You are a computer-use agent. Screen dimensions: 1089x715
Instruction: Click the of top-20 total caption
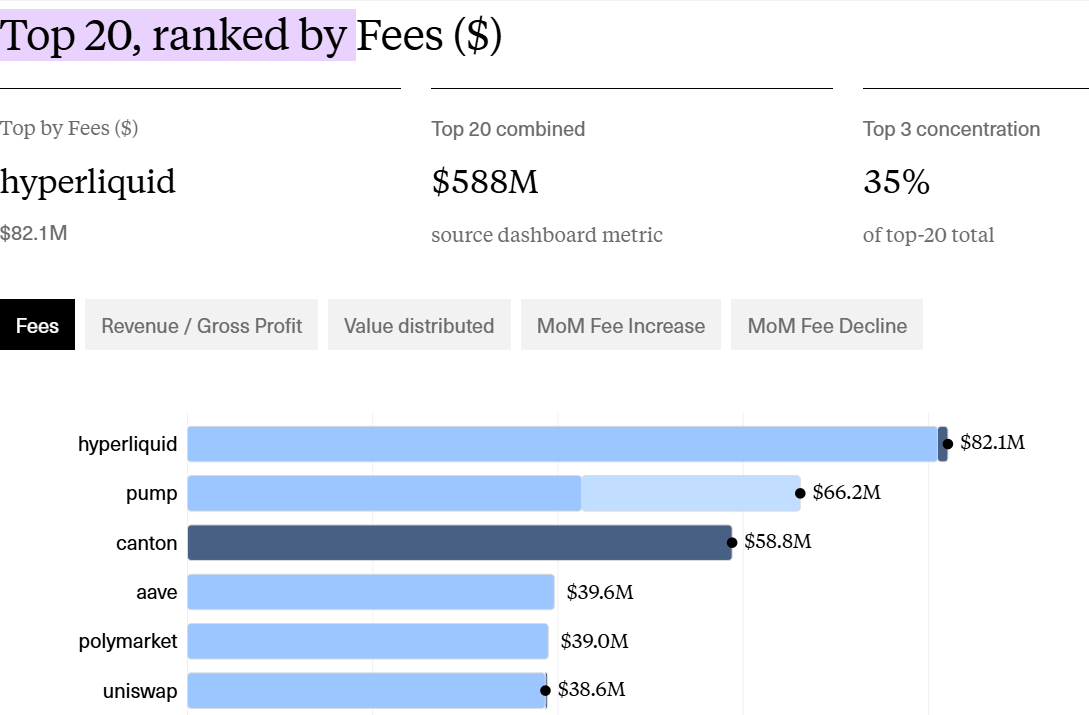tap(929, 235)
